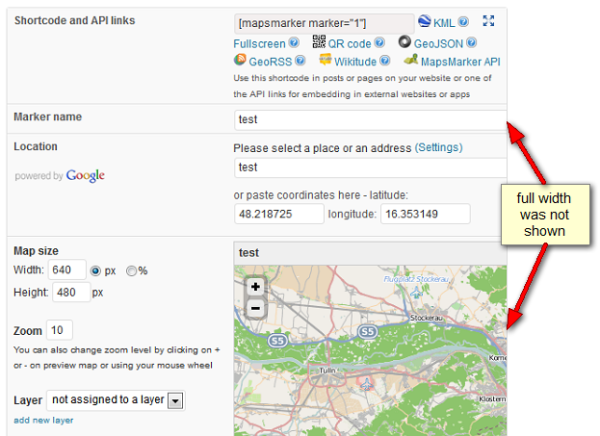Open the Settings link for location
Screen dimensions: 600x436
pos(439,147)
